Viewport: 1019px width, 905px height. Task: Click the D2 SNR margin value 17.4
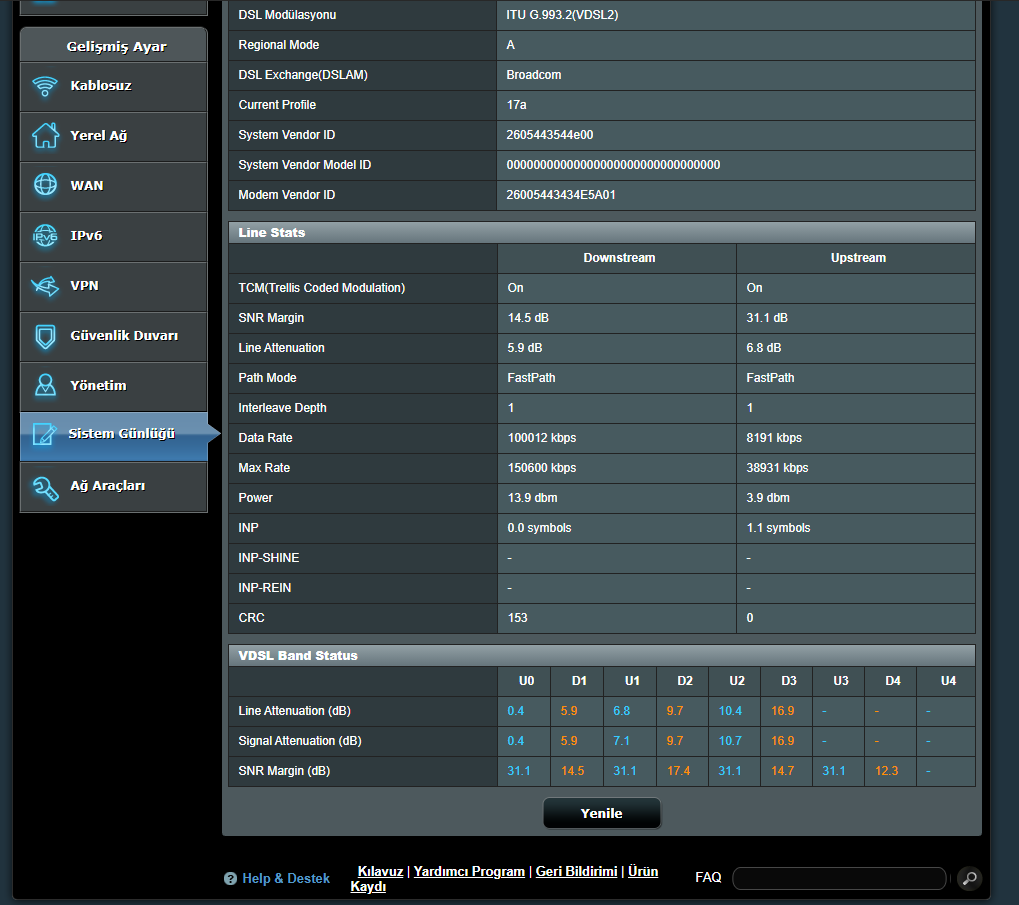[678, 771]
